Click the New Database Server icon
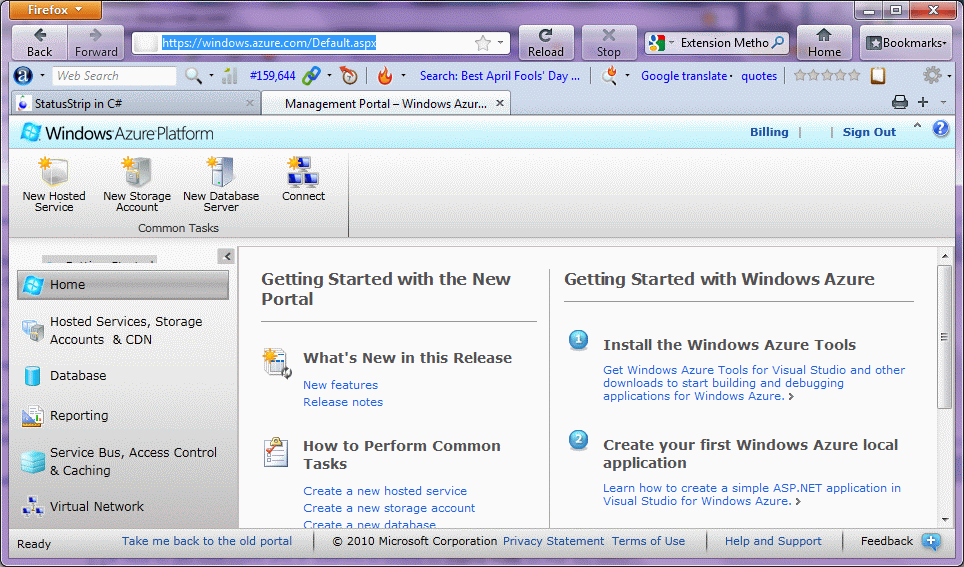The width and height of the screenshot is (964, 567). coord(221,172)
